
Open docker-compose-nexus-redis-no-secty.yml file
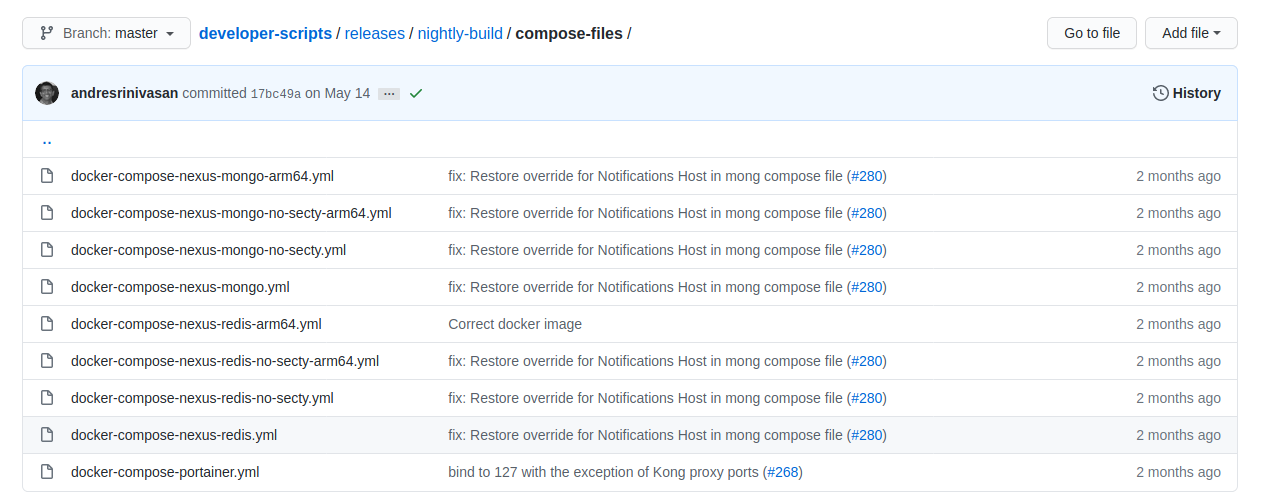click(x=202, y=398)
